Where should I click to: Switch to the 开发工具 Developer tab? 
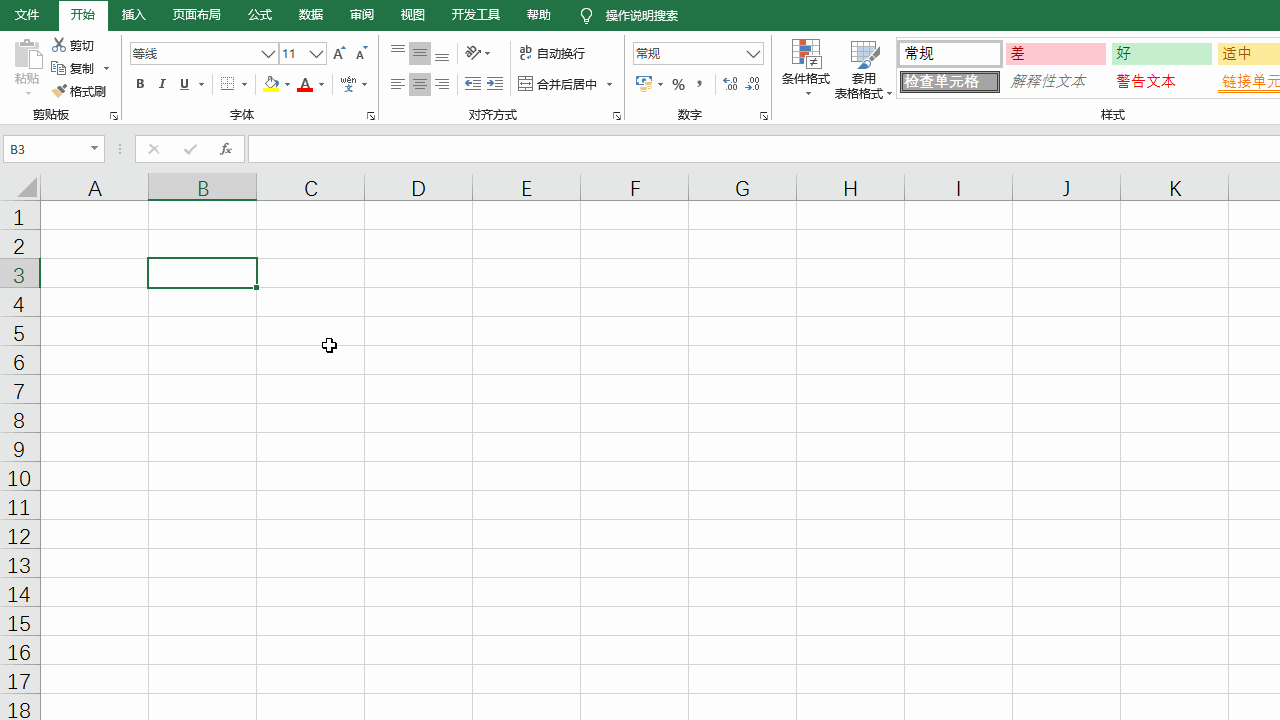pos(476,15)
